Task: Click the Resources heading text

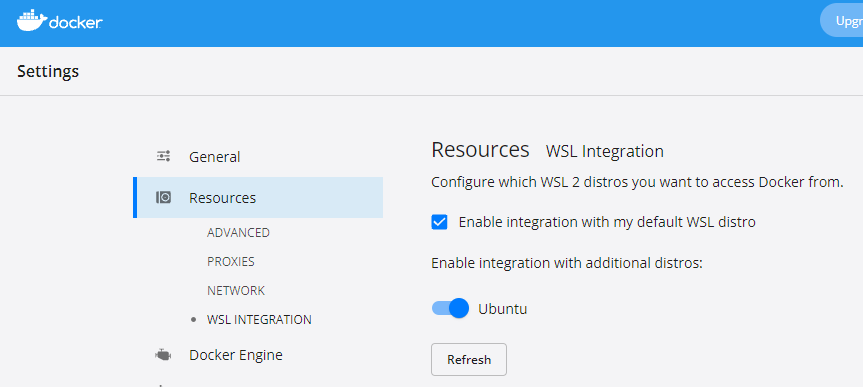Action: tap(480, 150)
